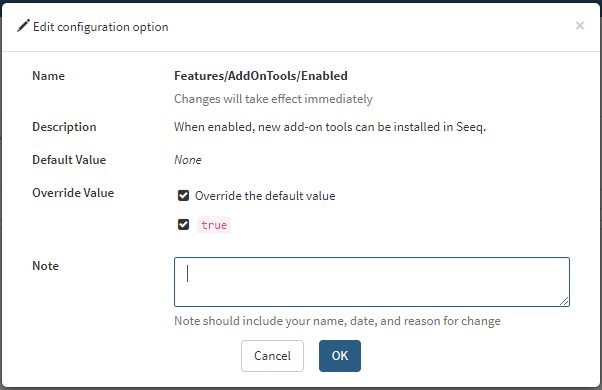This screenshot has height=390, width=602.
Task: Click the Note field resize handle
Action: (564, 302)
